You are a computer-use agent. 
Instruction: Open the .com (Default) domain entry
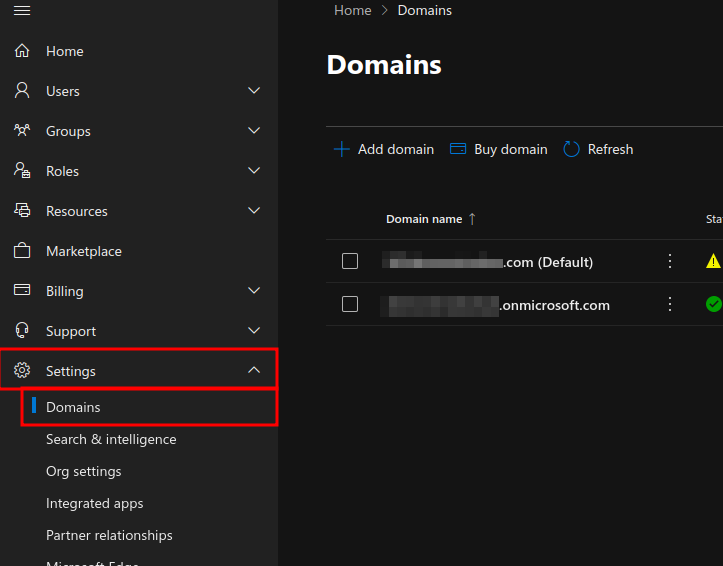tap(487, 262)
